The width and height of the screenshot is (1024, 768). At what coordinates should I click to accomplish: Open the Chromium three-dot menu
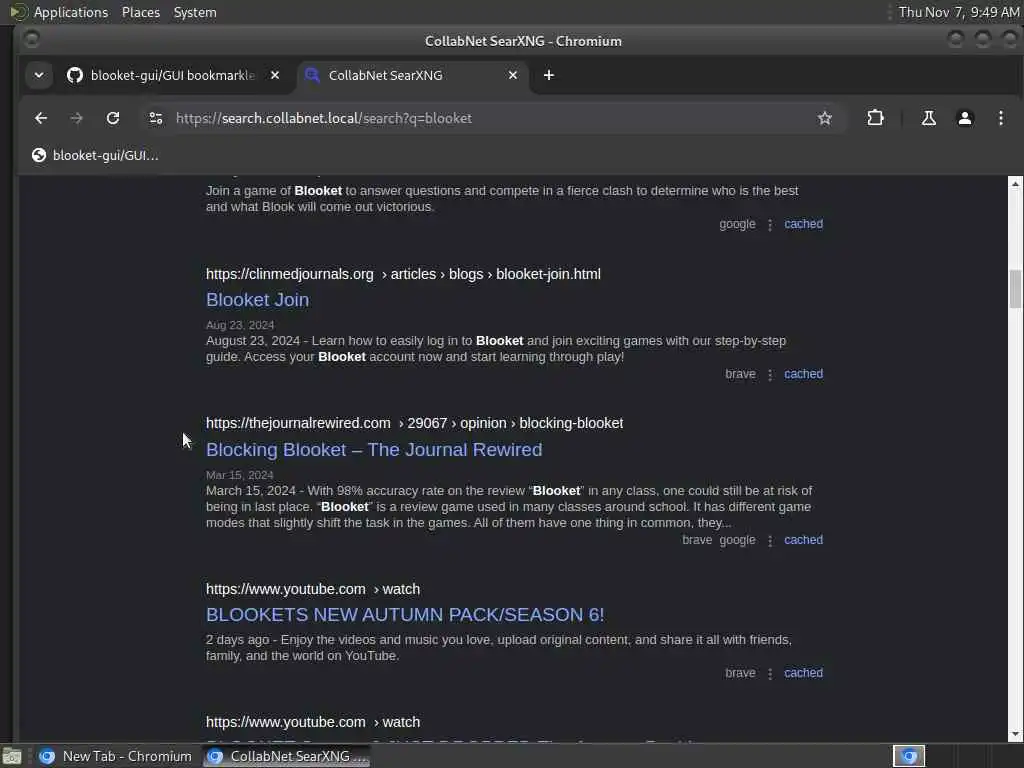click(x=1000, y=118)
